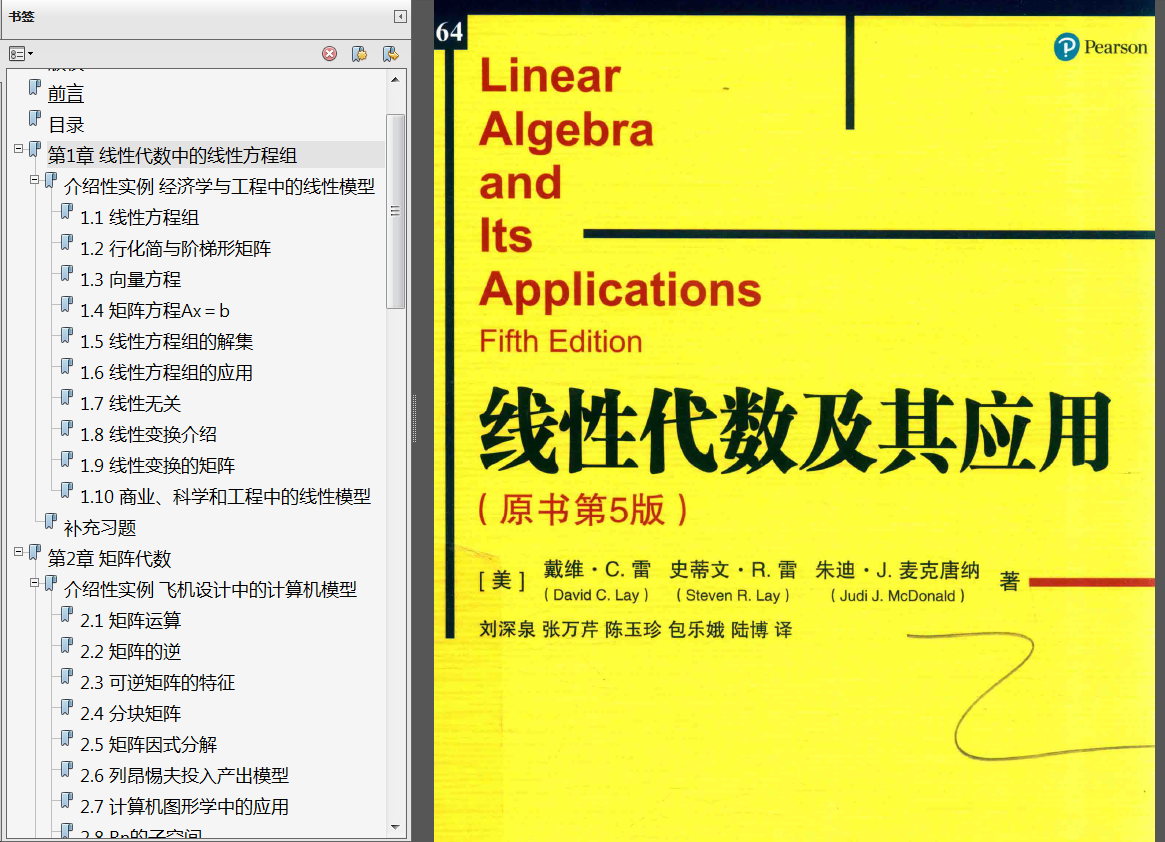1165x842 pixels.
Task: Open 1.6 线性方程组的应用
Action: (166, 372)
